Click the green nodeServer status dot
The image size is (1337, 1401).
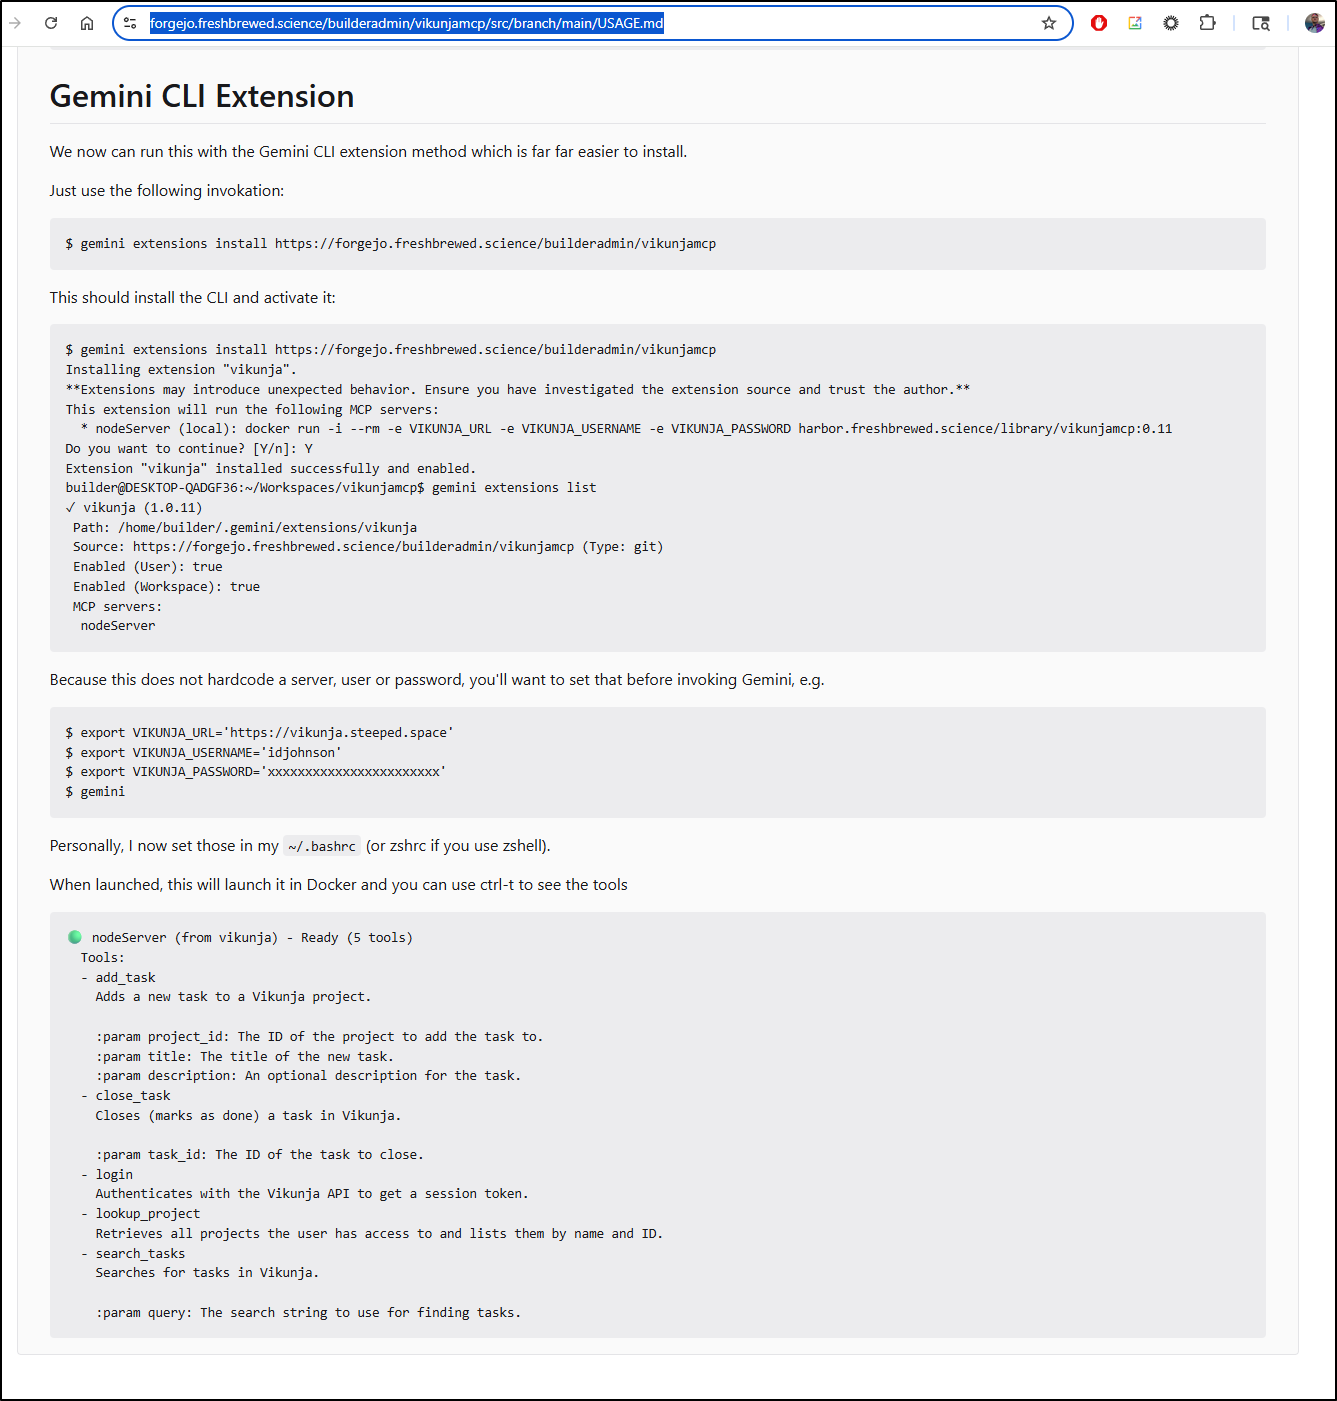click(x=75, y=937)
